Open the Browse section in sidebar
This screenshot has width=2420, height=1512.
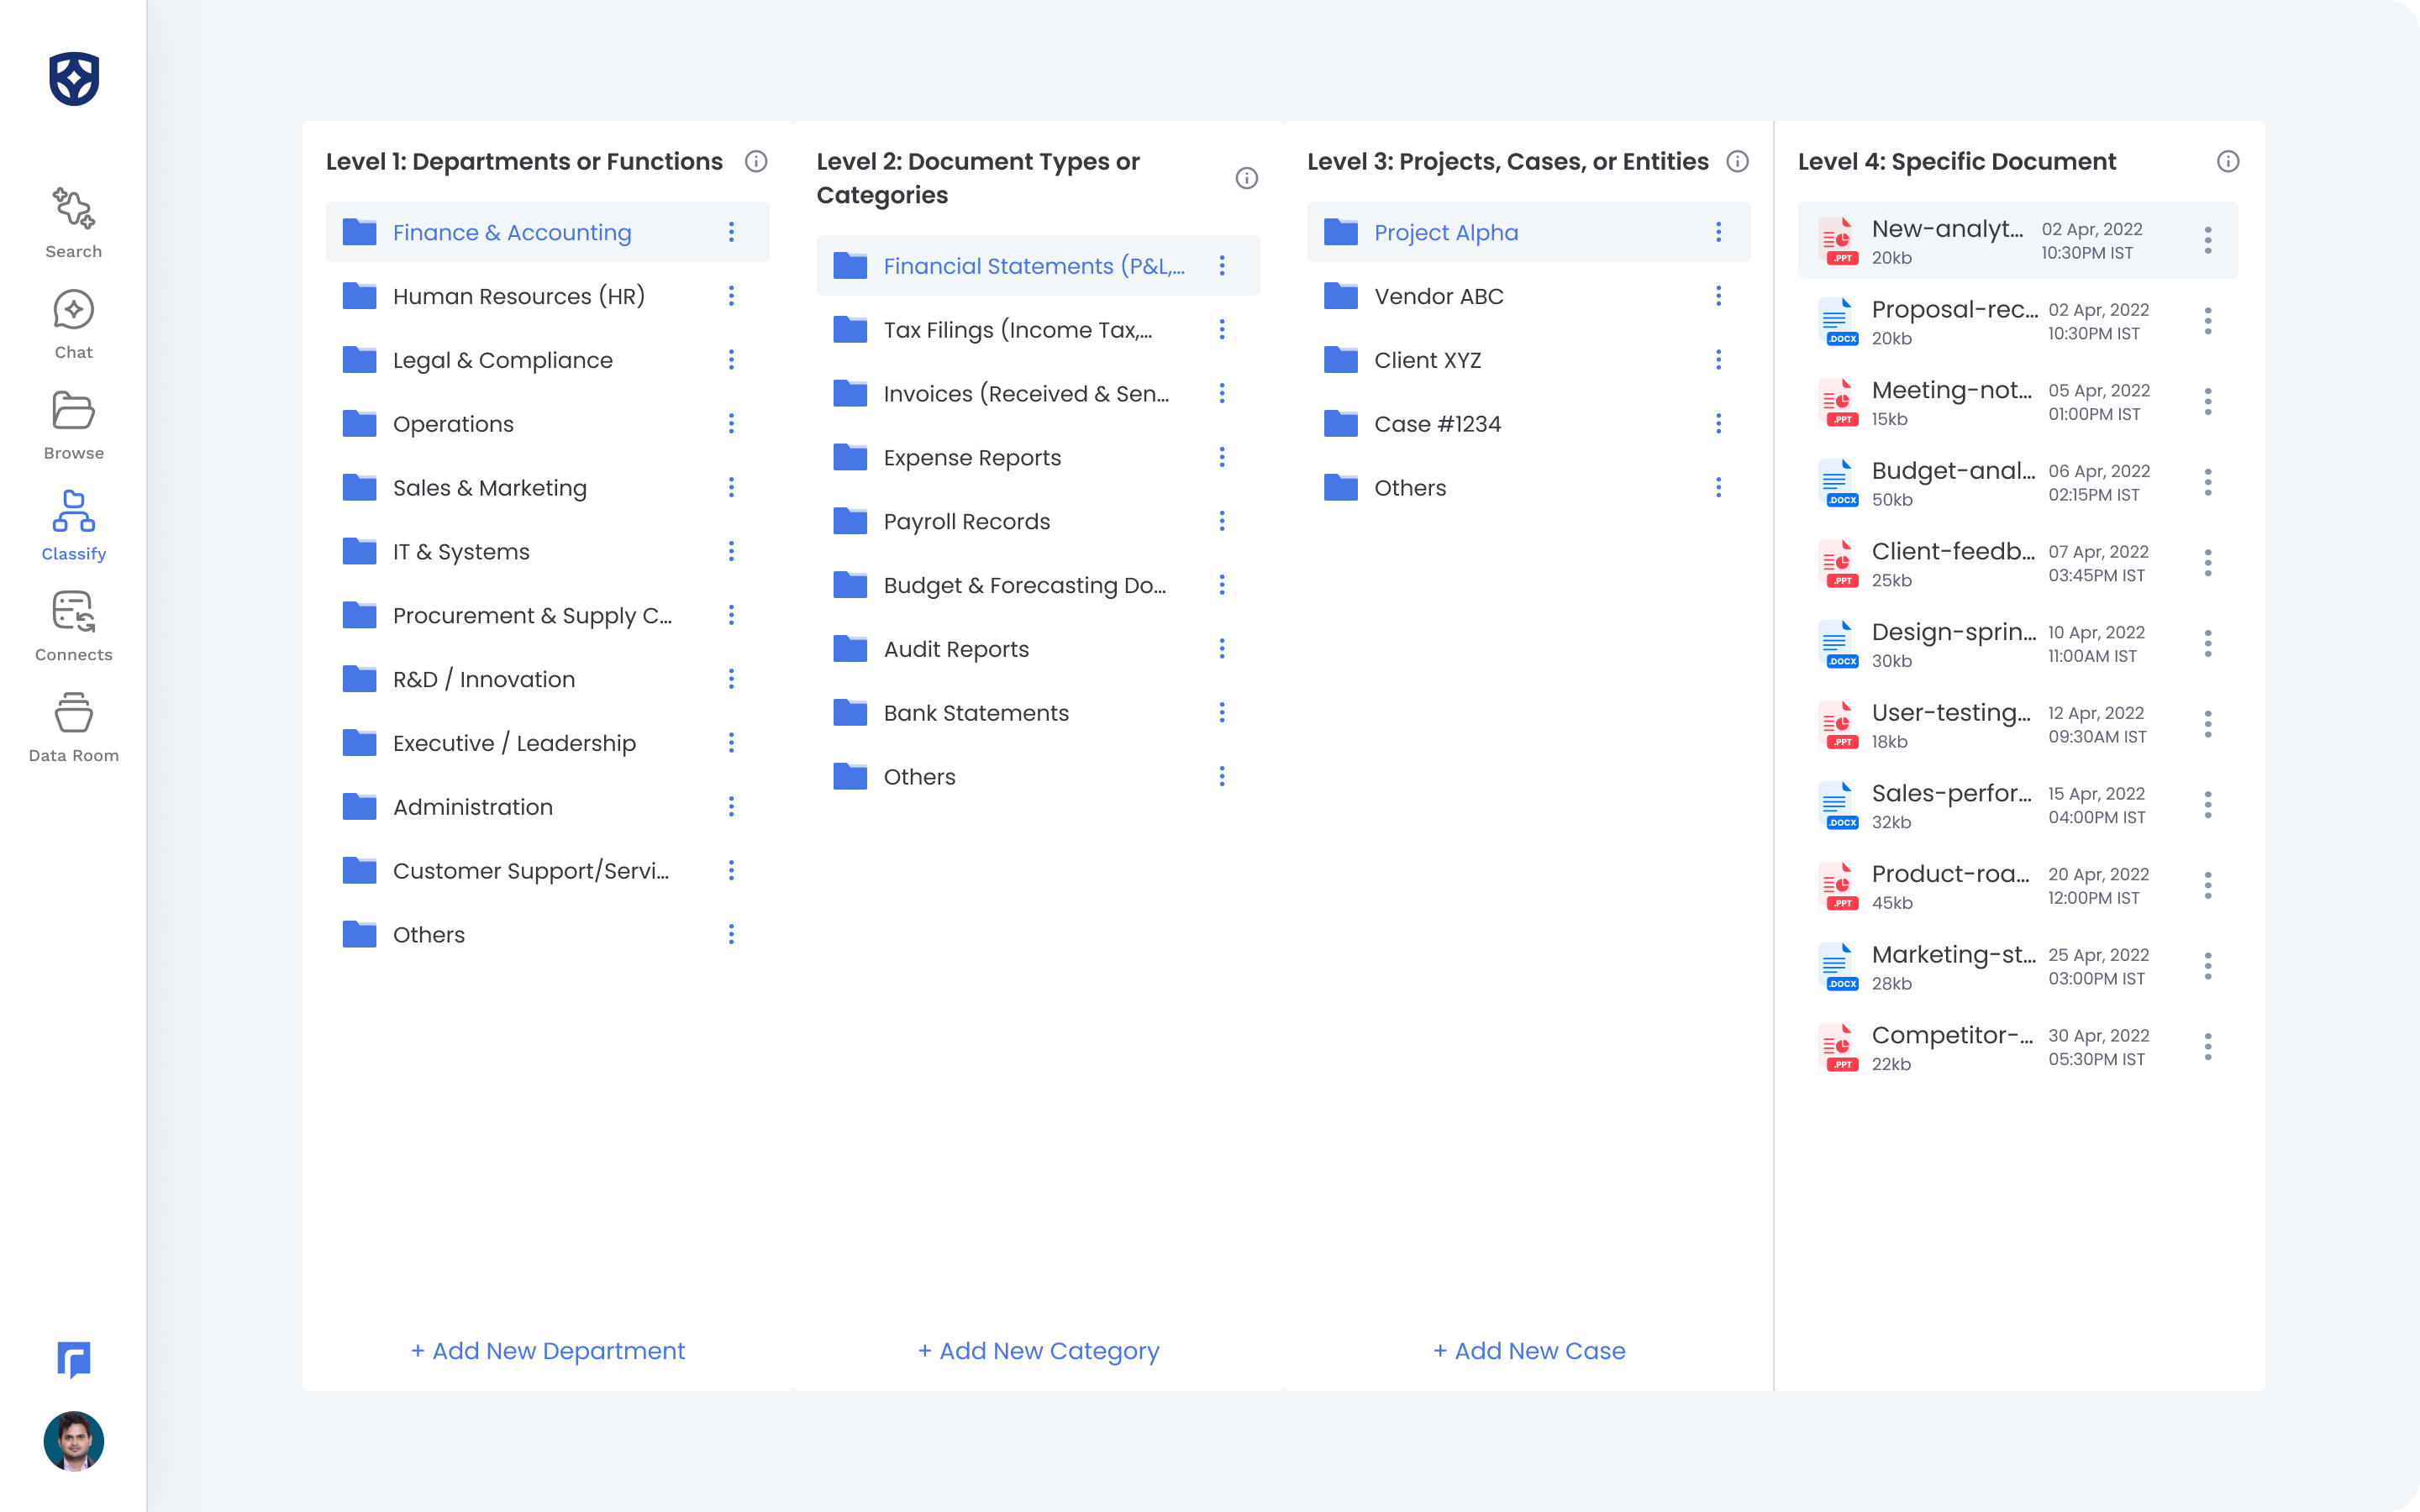tap(73, 425)
